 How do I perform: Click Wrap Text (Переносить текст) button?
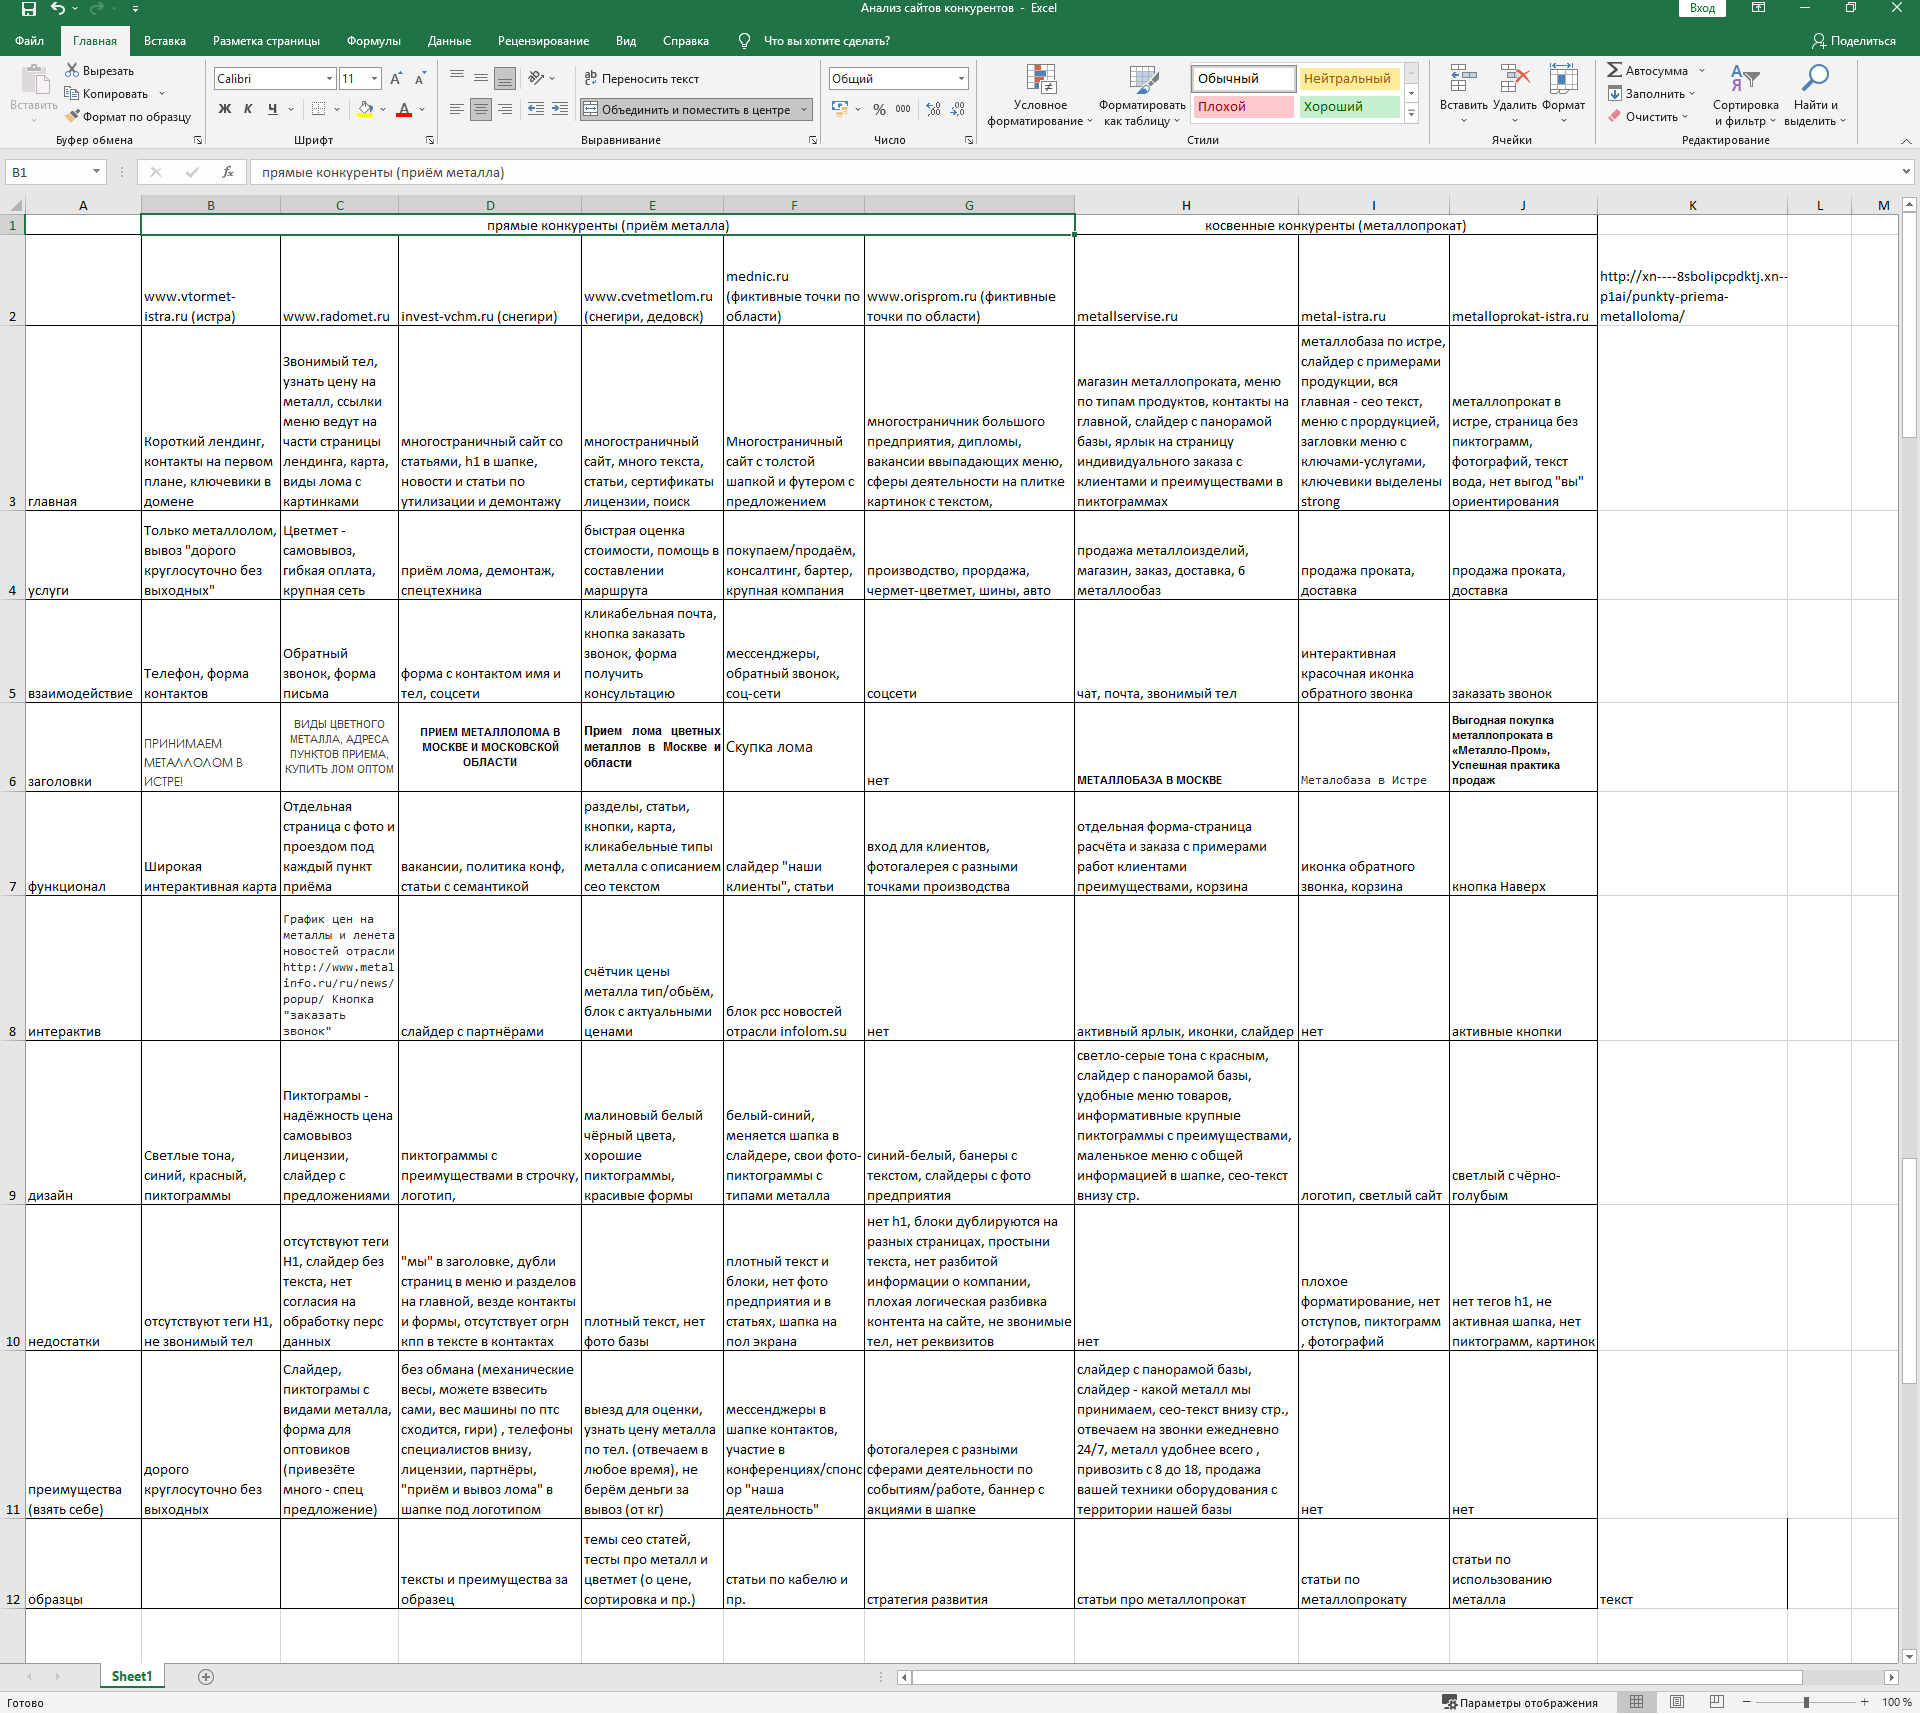(x=642, y=78)
